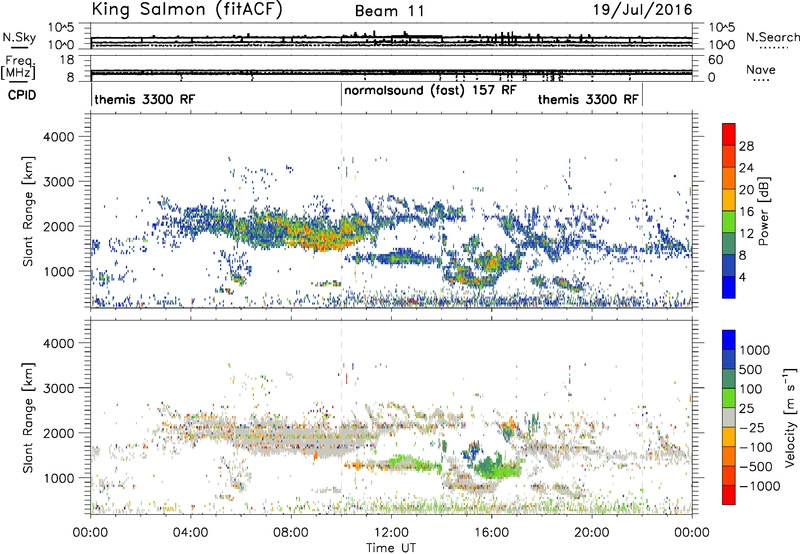Click the '500' tick on Velocity colorbar
This screenshot has width=800, height=554.
[753, 370]
